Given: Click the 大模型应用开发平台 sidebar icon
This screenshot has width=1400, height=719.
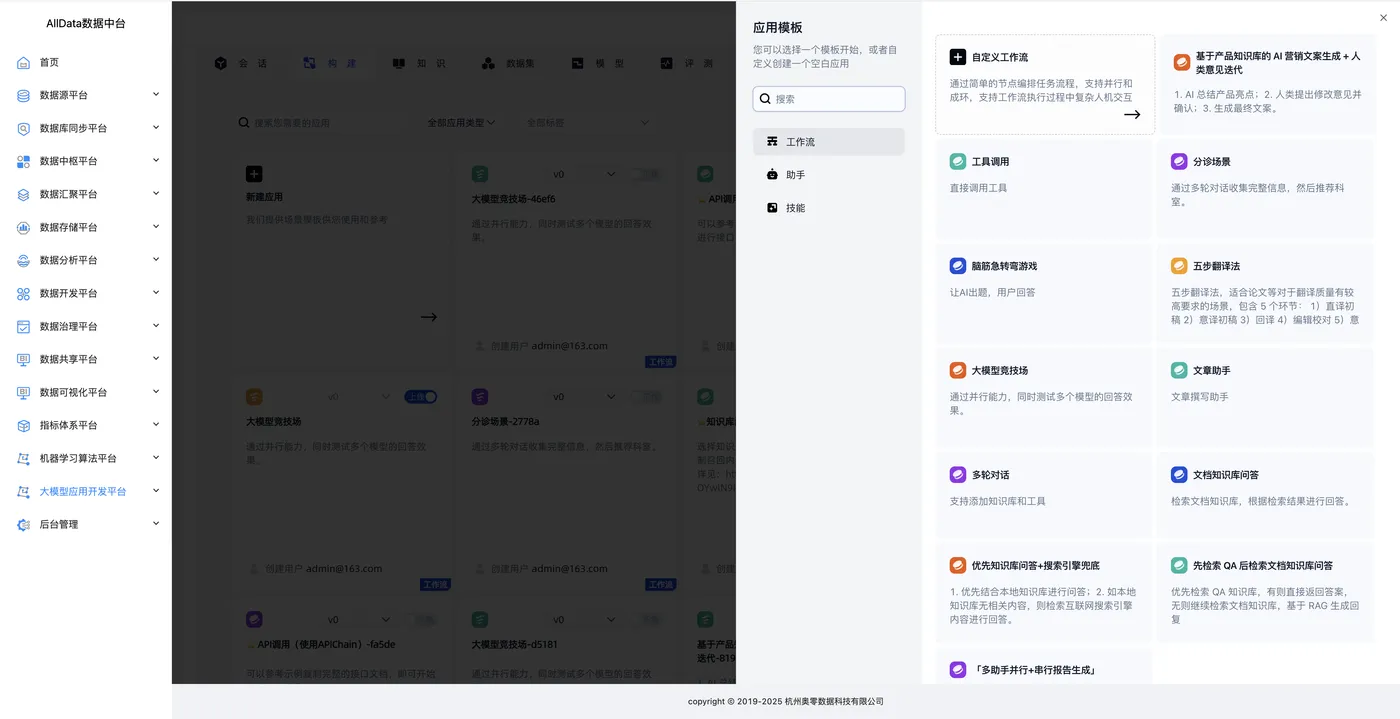Looking at the screenshot, I should point(23,491).
